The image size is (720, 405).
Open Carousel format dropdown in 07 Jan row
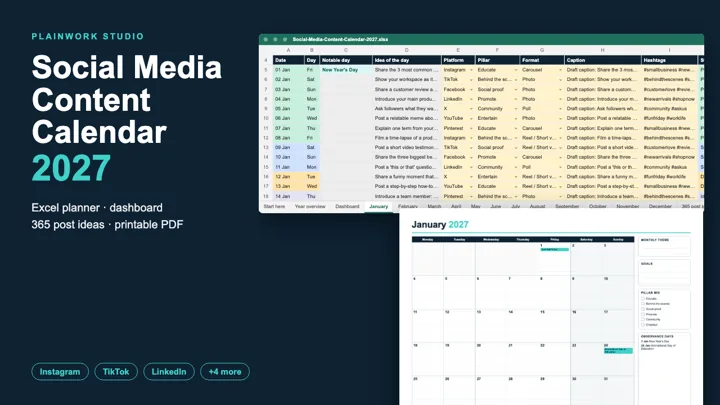point(560,128)
